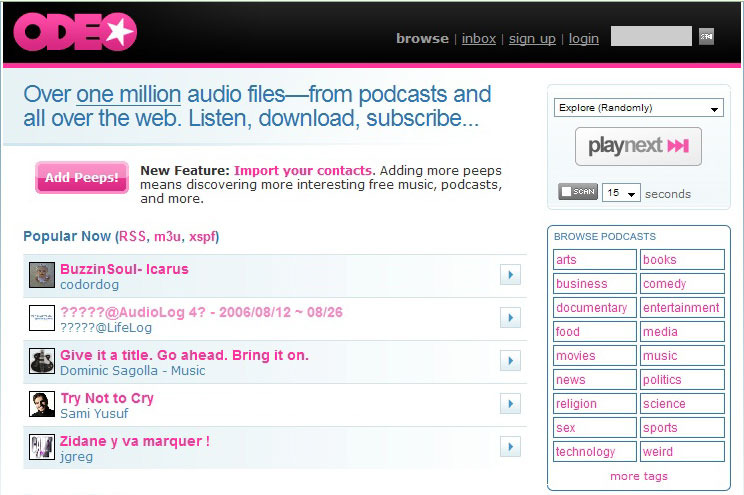Click the search go button in header
This screenshot has height=495, width=744.
click(707, 37)
